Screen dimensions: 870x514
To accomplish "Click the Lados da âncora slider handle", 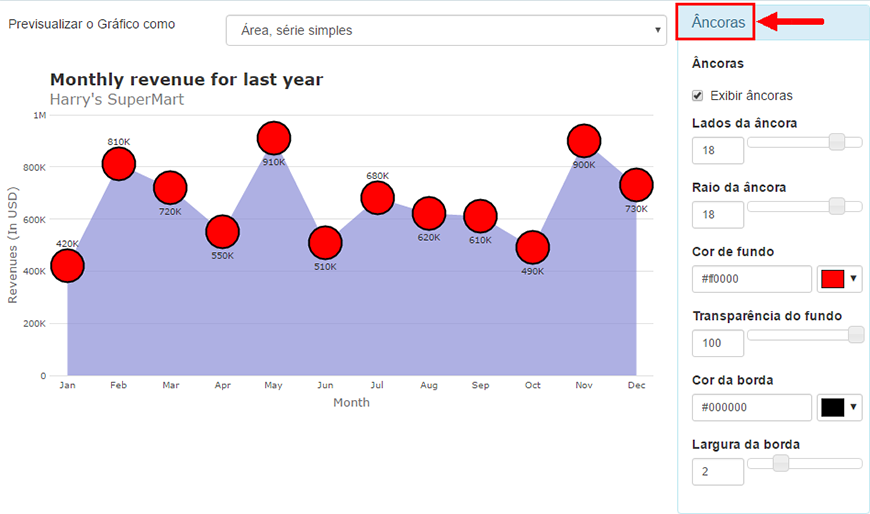I will pyautogui.click(x=837, y=142).
